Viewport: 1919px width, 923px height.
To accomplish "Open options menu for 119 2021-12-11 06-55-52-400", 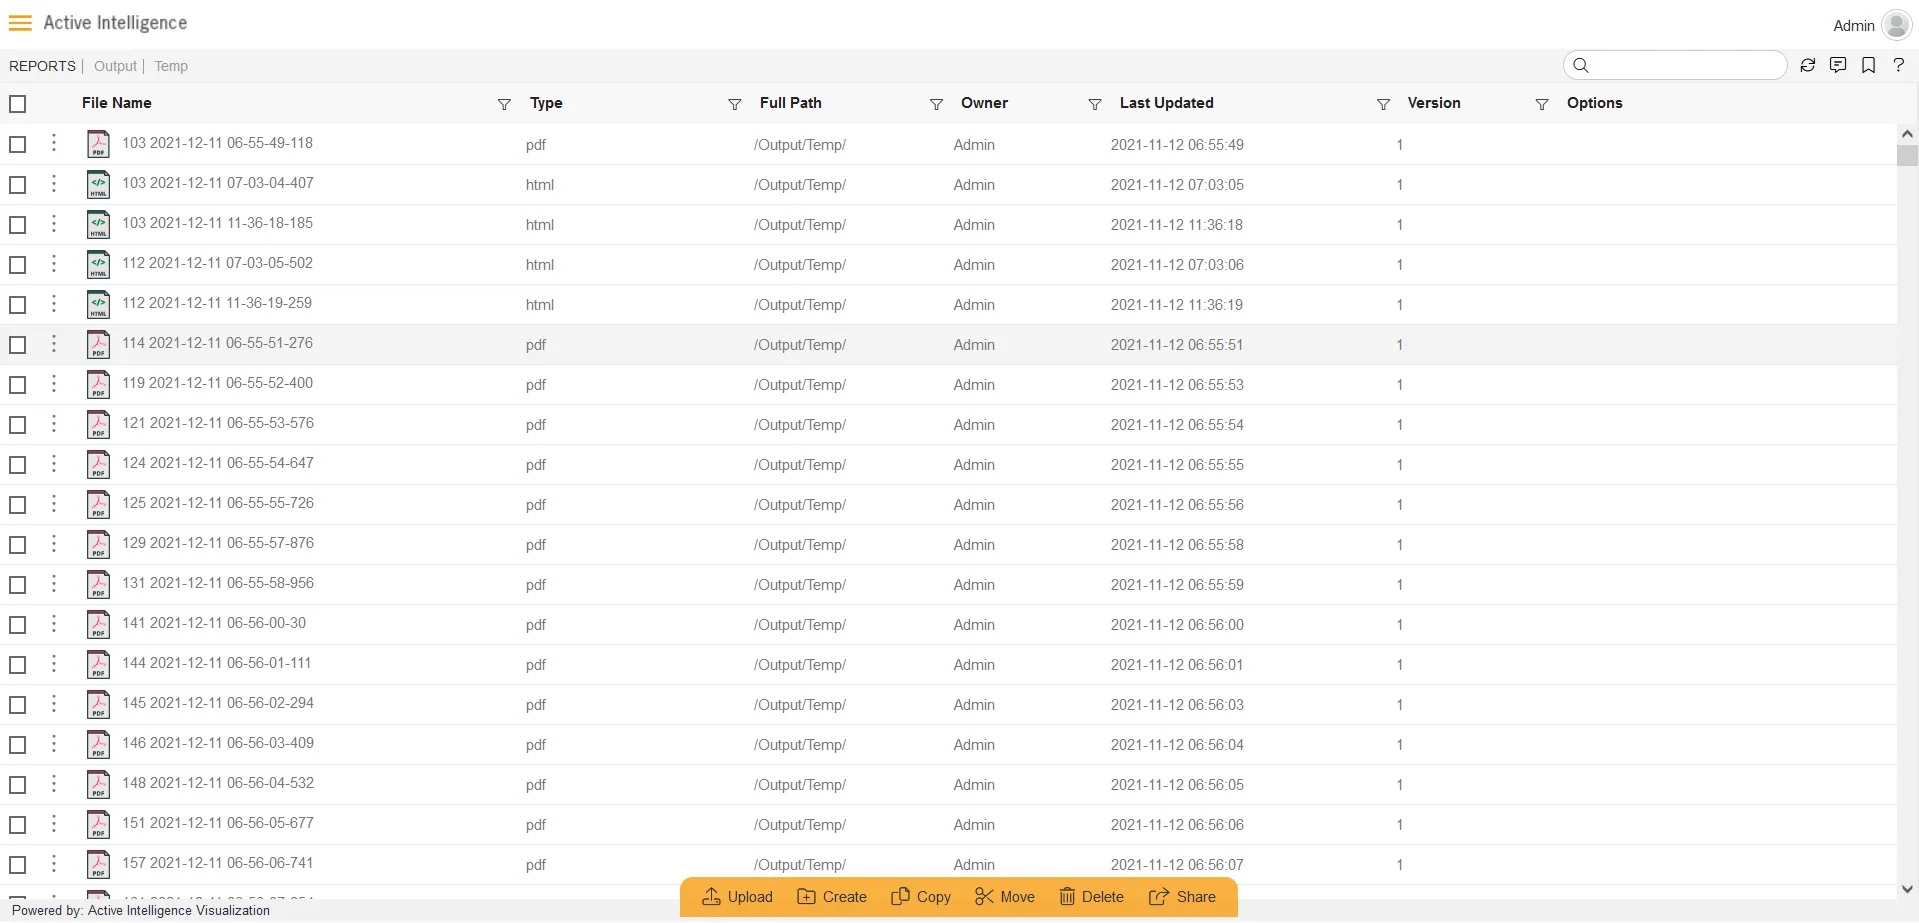I will click(54, 383).
